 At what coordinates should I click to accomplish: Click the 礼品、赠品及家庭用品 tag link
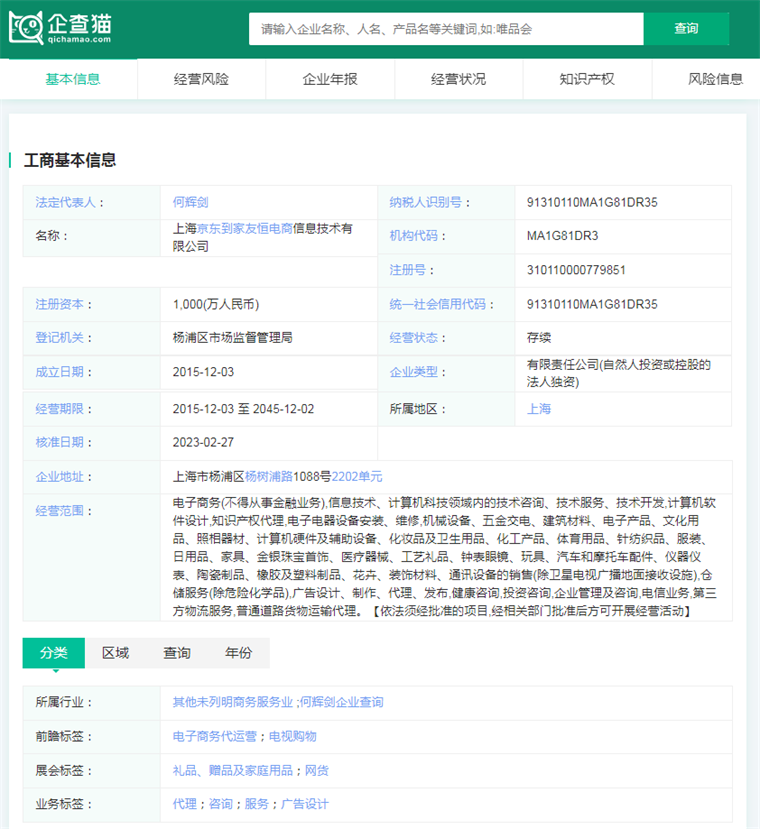coord(233,771)
